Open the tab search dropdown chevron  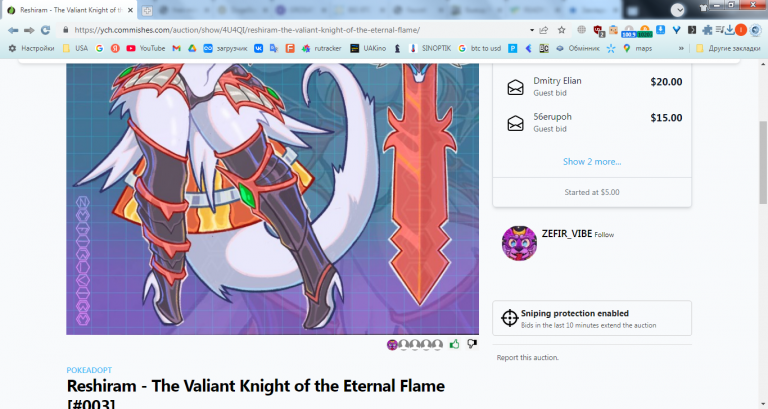click(x=677, y=9)
